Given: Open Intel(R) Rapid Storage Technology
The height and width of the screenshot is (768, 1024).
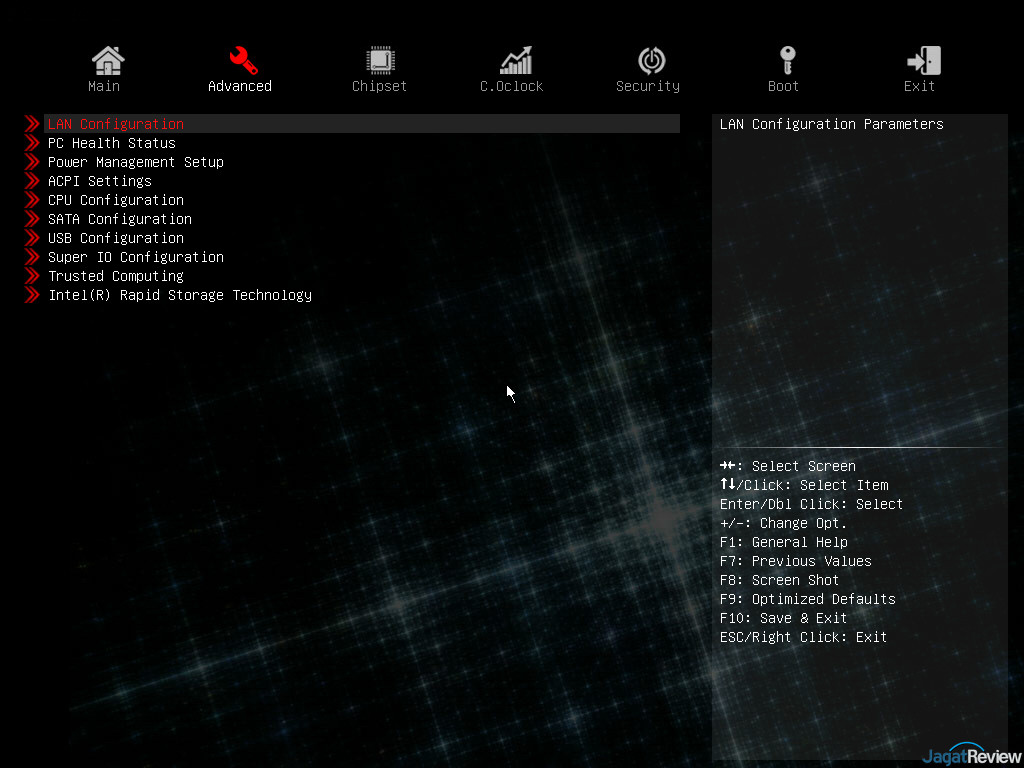Looking at the screenshot, I should (180, 295).
